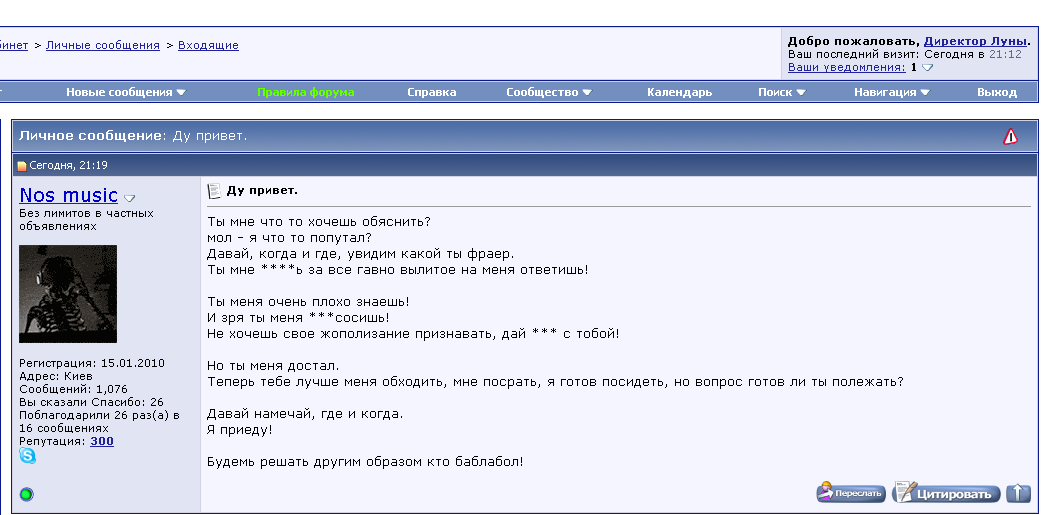Open the 'Директор Луны' profile link

[x=974, y=41]
